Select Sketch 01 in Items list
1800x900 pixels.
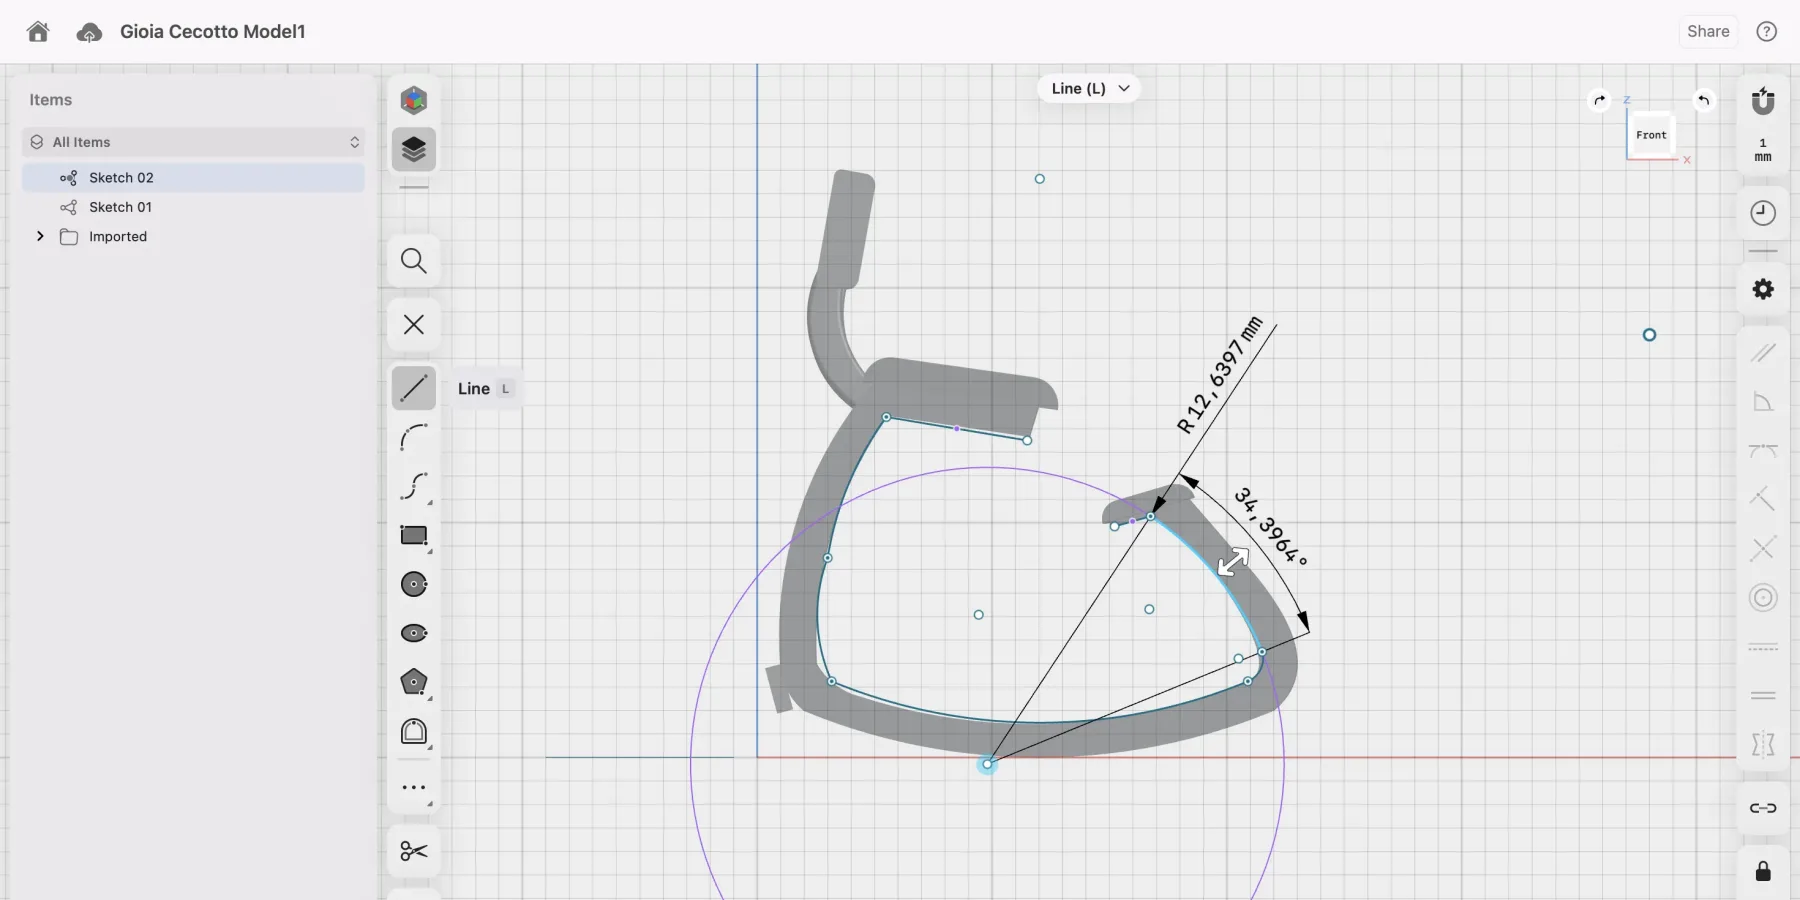point(120,207)
